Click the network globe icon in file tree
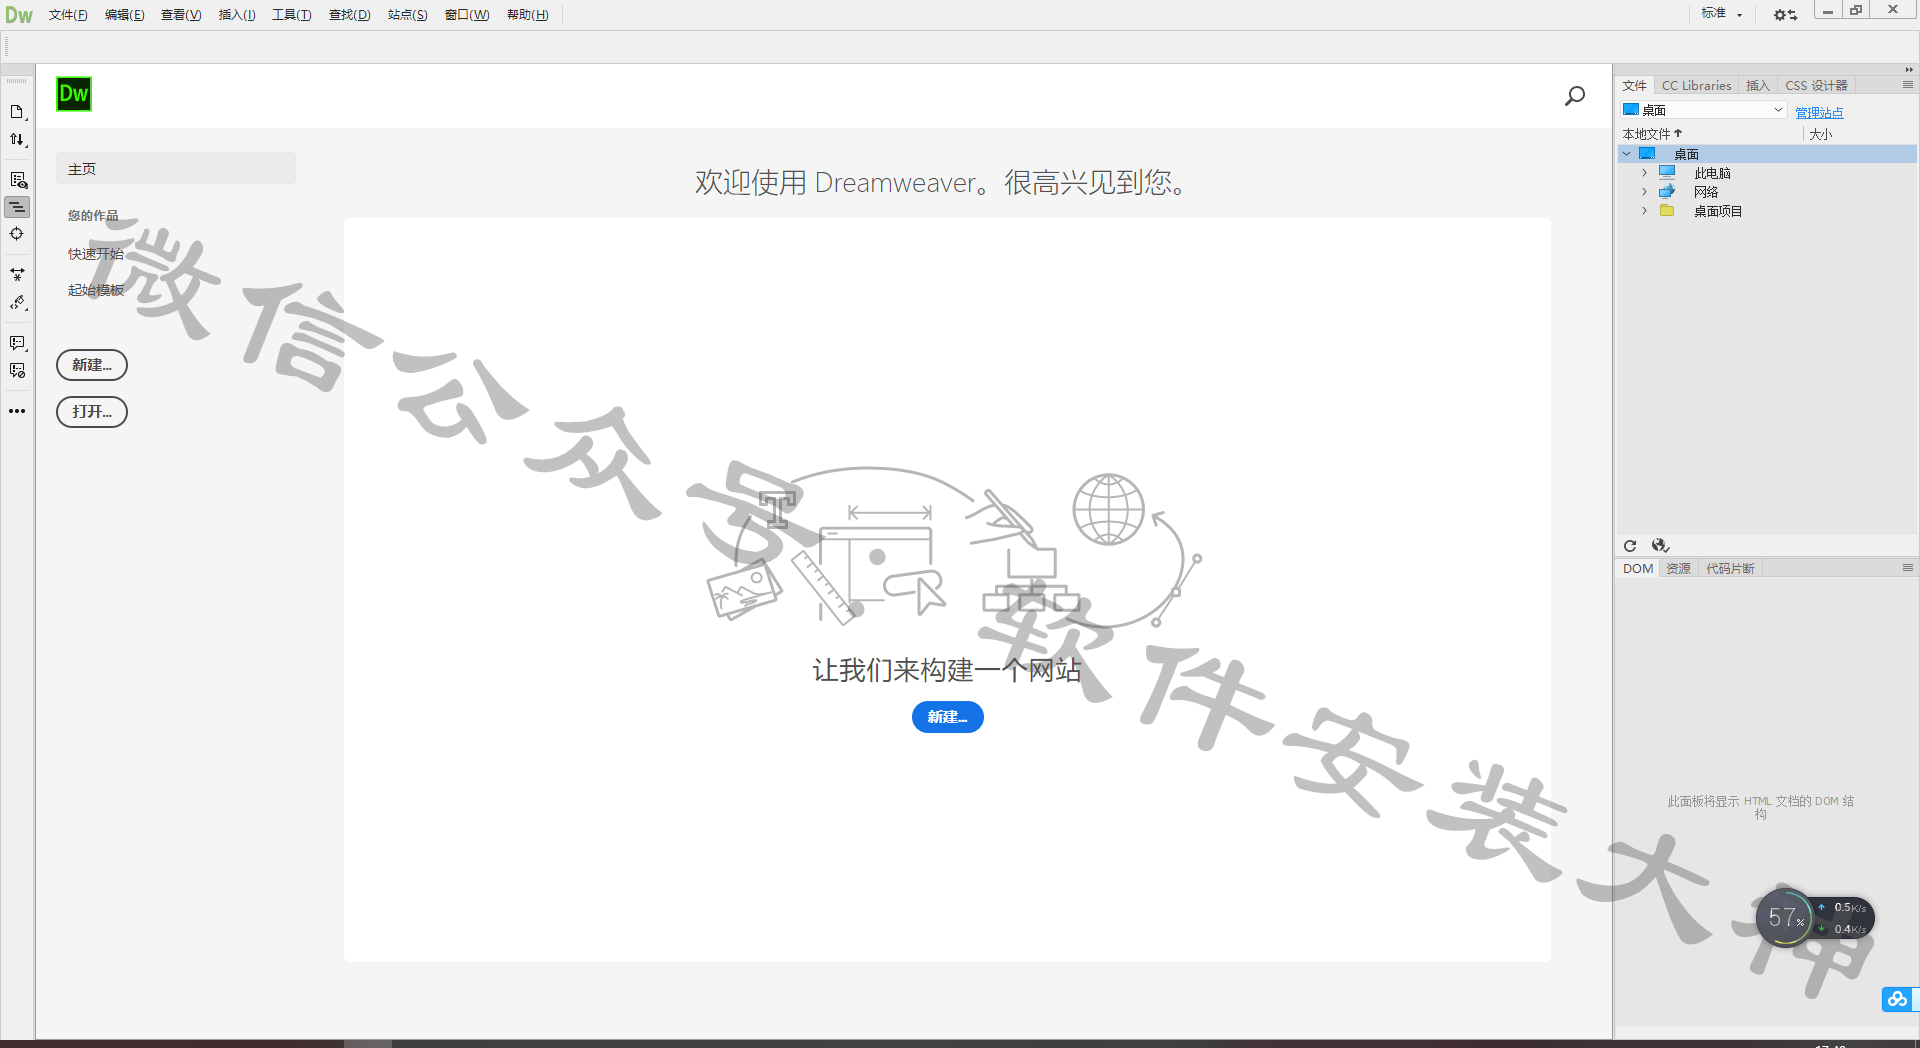Viewport: 1920px width, 1048px height. coord(1667,192)
